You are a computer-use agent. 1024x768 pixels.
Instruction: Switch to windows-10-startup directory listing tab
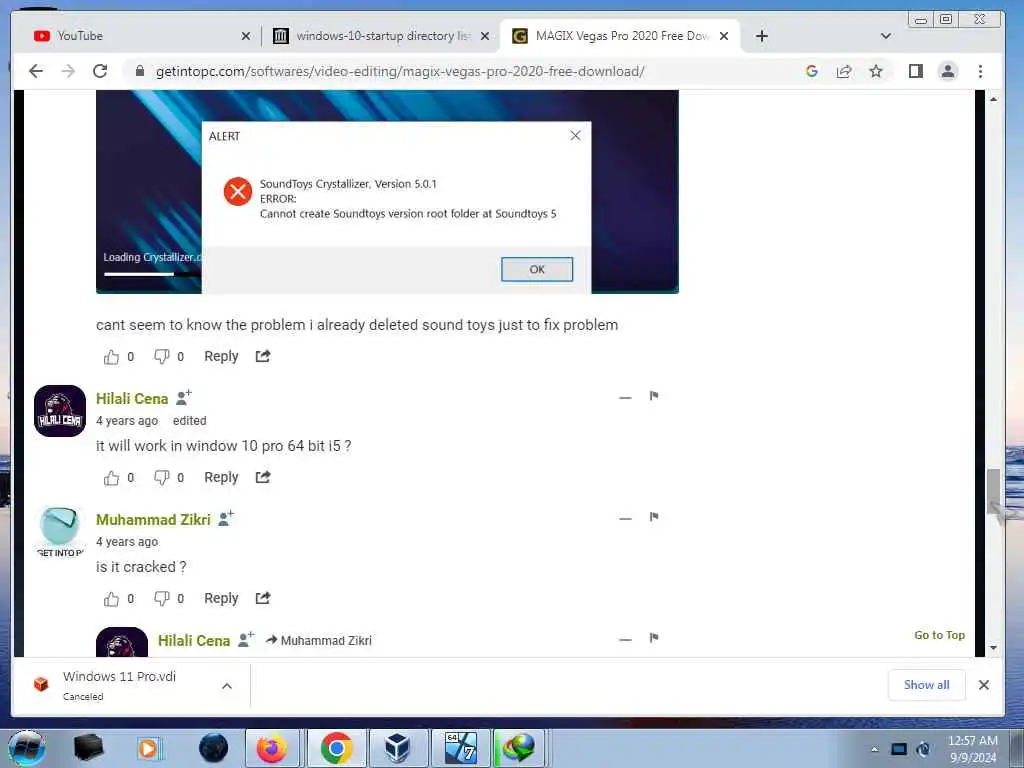tap(382, 36)
